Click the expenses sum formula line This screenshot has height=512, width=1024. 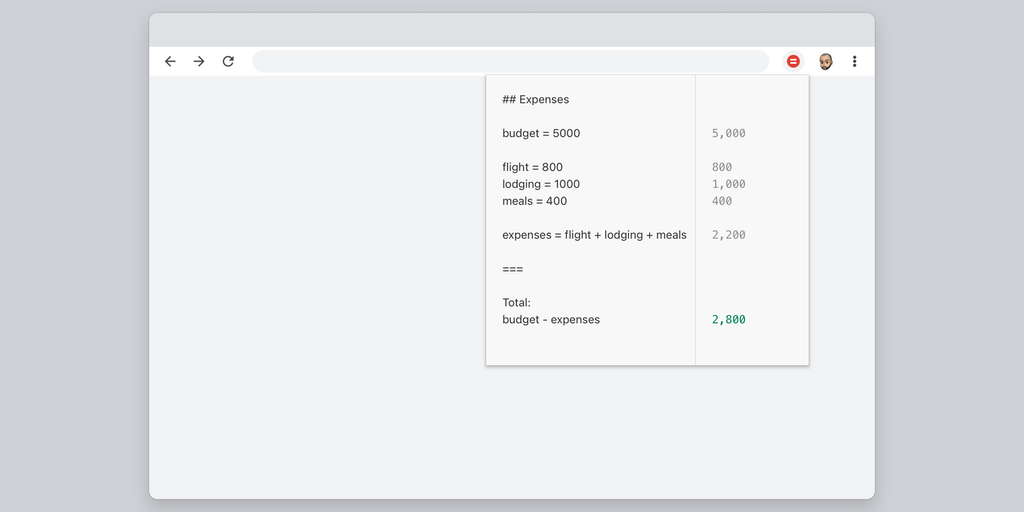tap(594, 235)
